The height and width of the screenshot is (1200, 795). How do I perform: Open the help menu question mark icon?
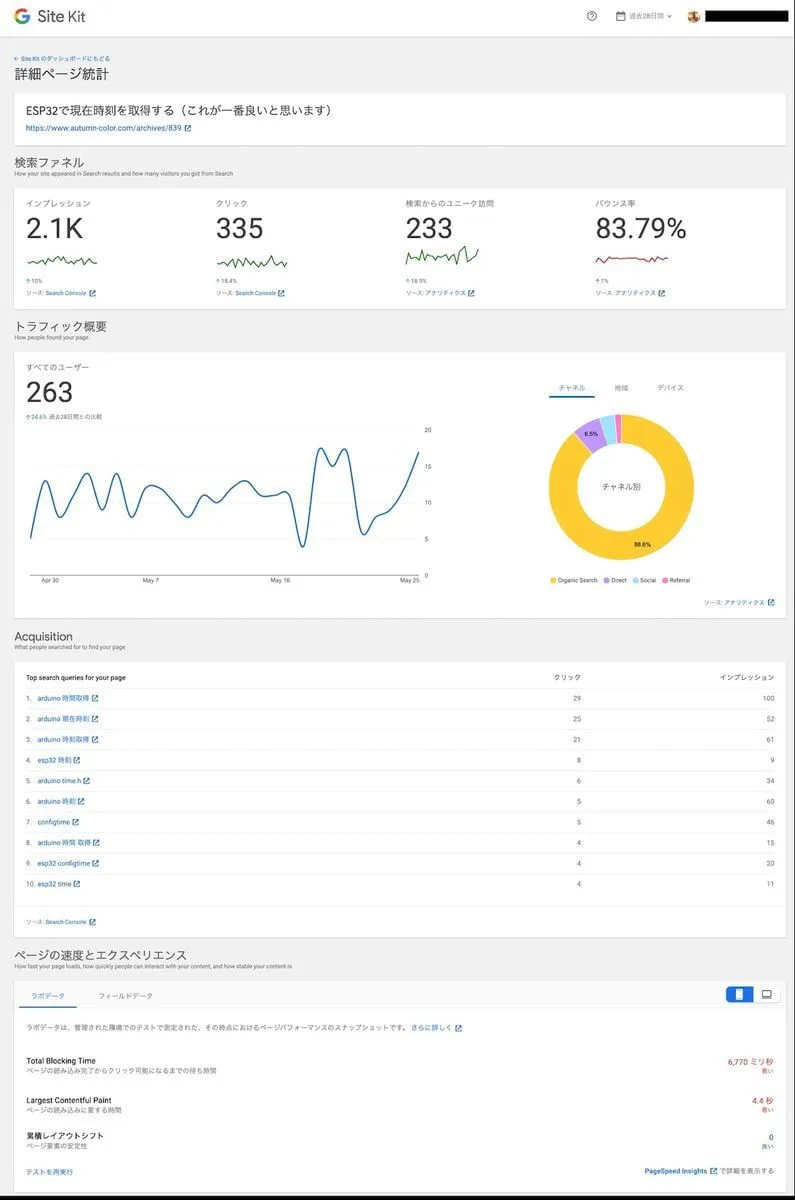pos(592,16)
